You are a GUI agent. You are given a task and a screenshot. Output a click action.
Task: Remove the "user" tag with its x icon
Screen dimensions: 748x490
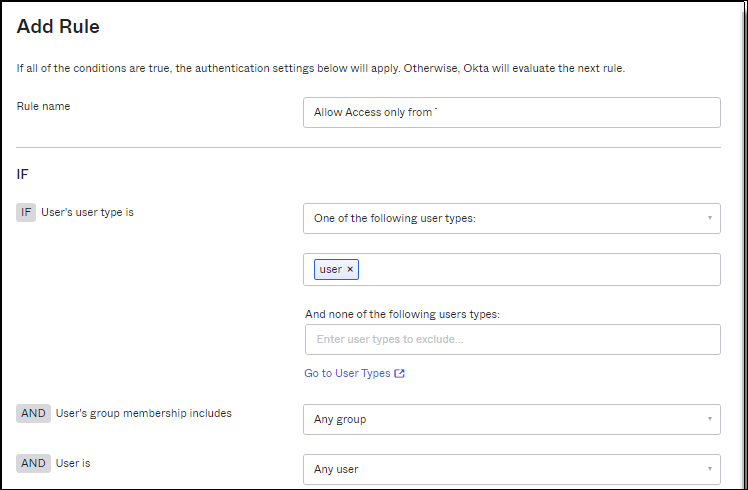[350, 269]
